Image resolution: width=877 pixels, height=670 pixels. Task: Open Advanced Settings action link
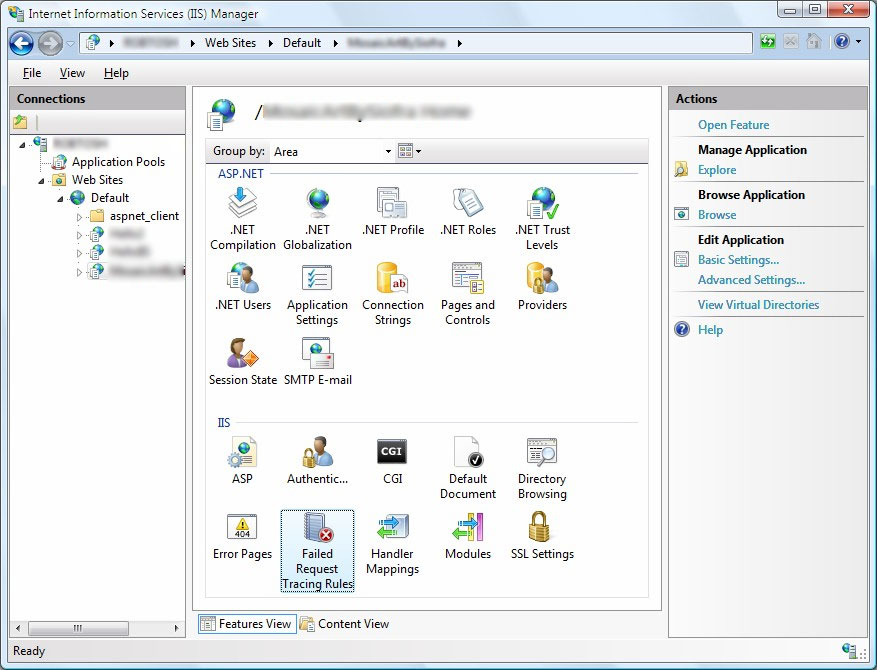click(x=751, y=280)
